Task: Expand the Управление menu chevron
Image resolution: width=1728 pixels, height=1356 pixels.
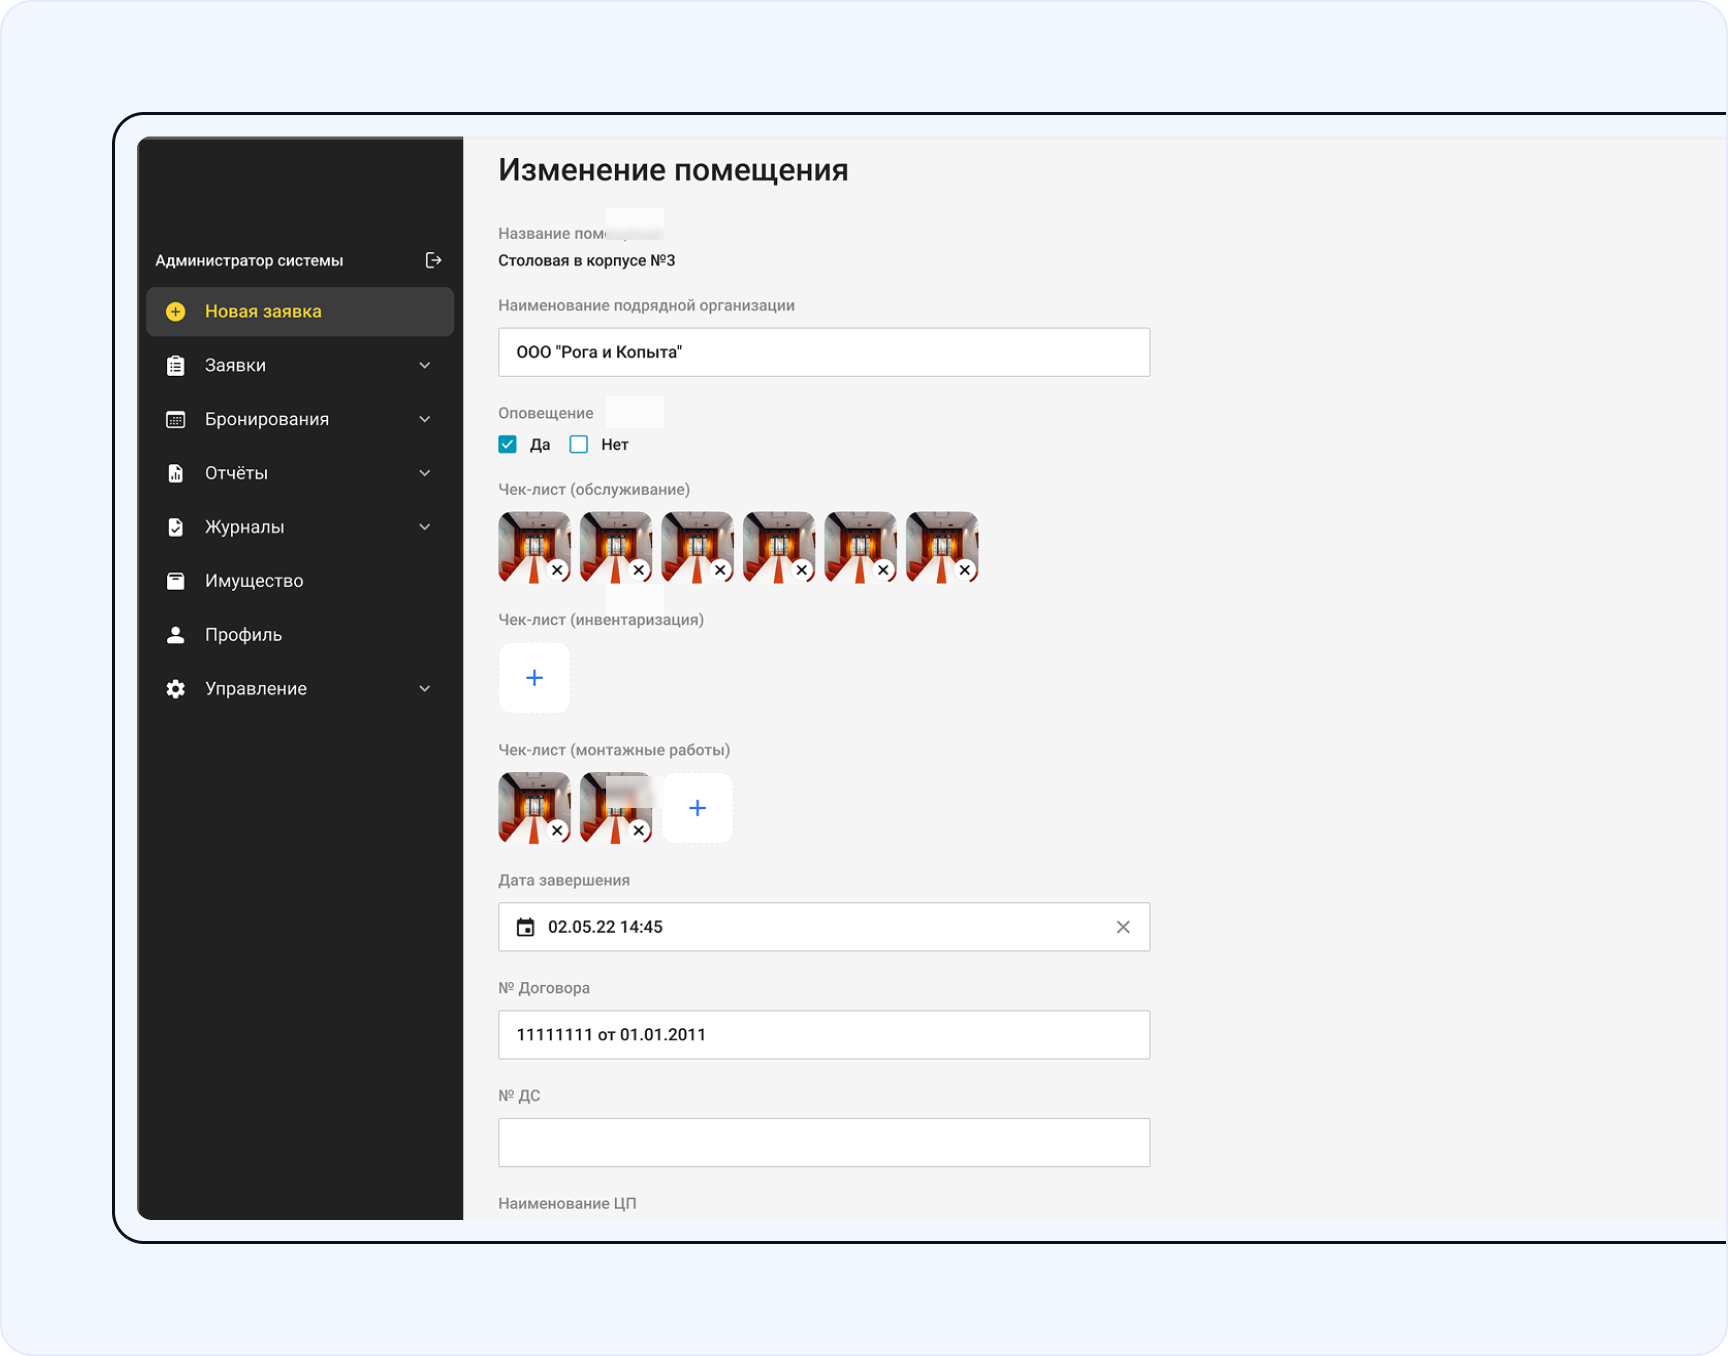Action: (425, 689)
